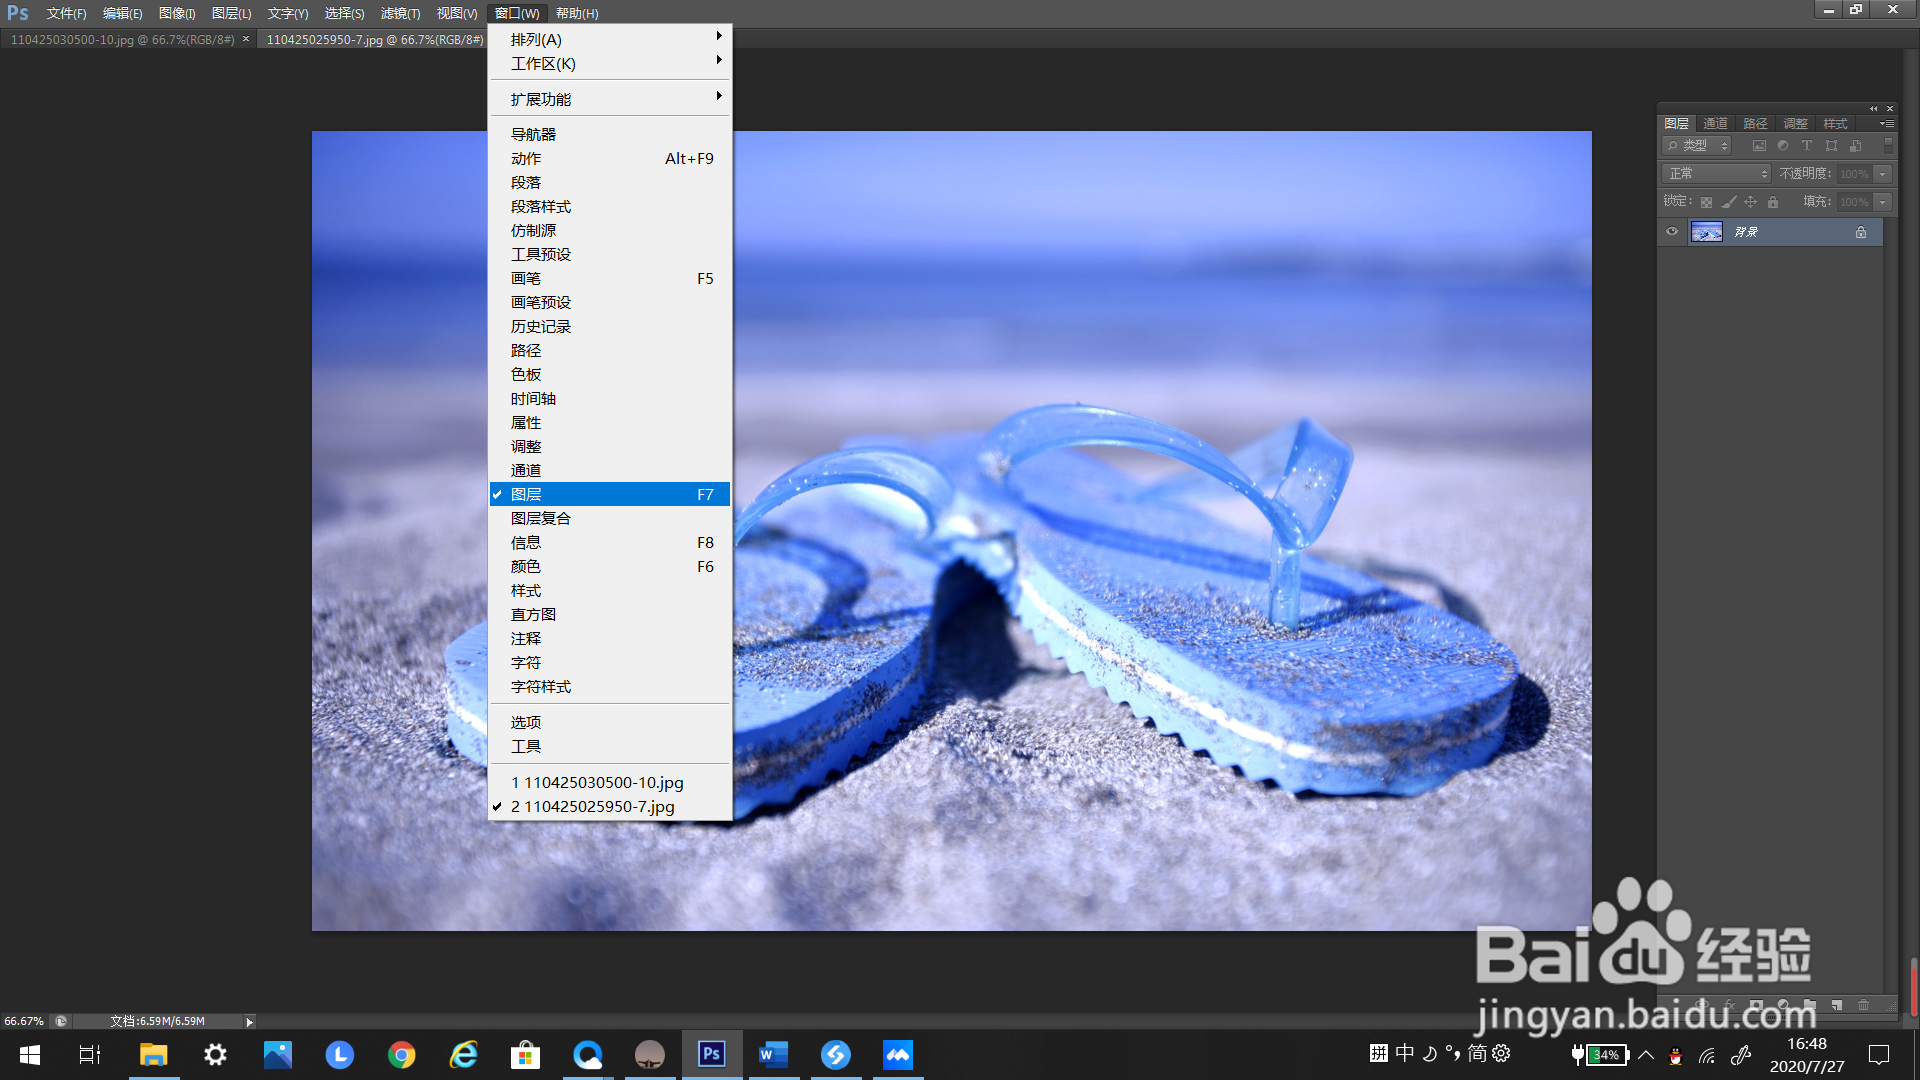This screenshot has width=1920, height=1080.
Task: Switch to the 通道 panel tab
Action: (x=1716, y=124)
